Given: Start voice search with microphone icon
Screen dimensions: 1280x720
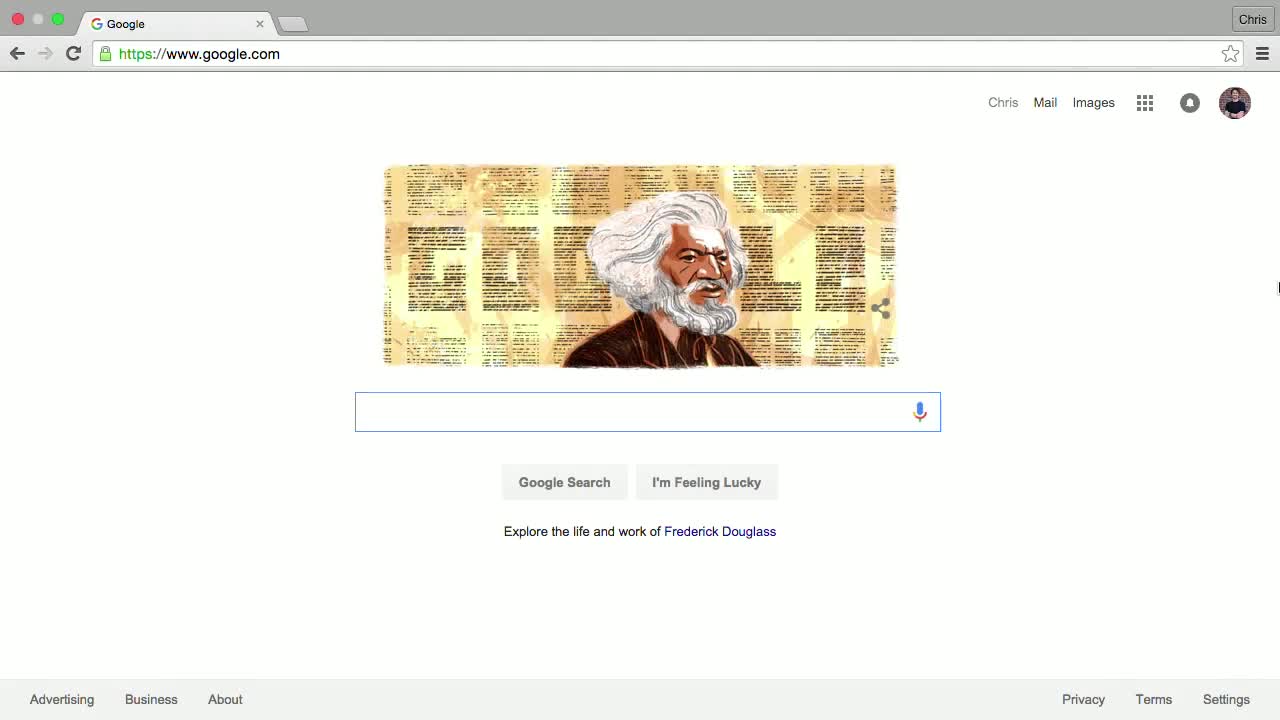Looking at the screenshot, I should pos(920,412).
